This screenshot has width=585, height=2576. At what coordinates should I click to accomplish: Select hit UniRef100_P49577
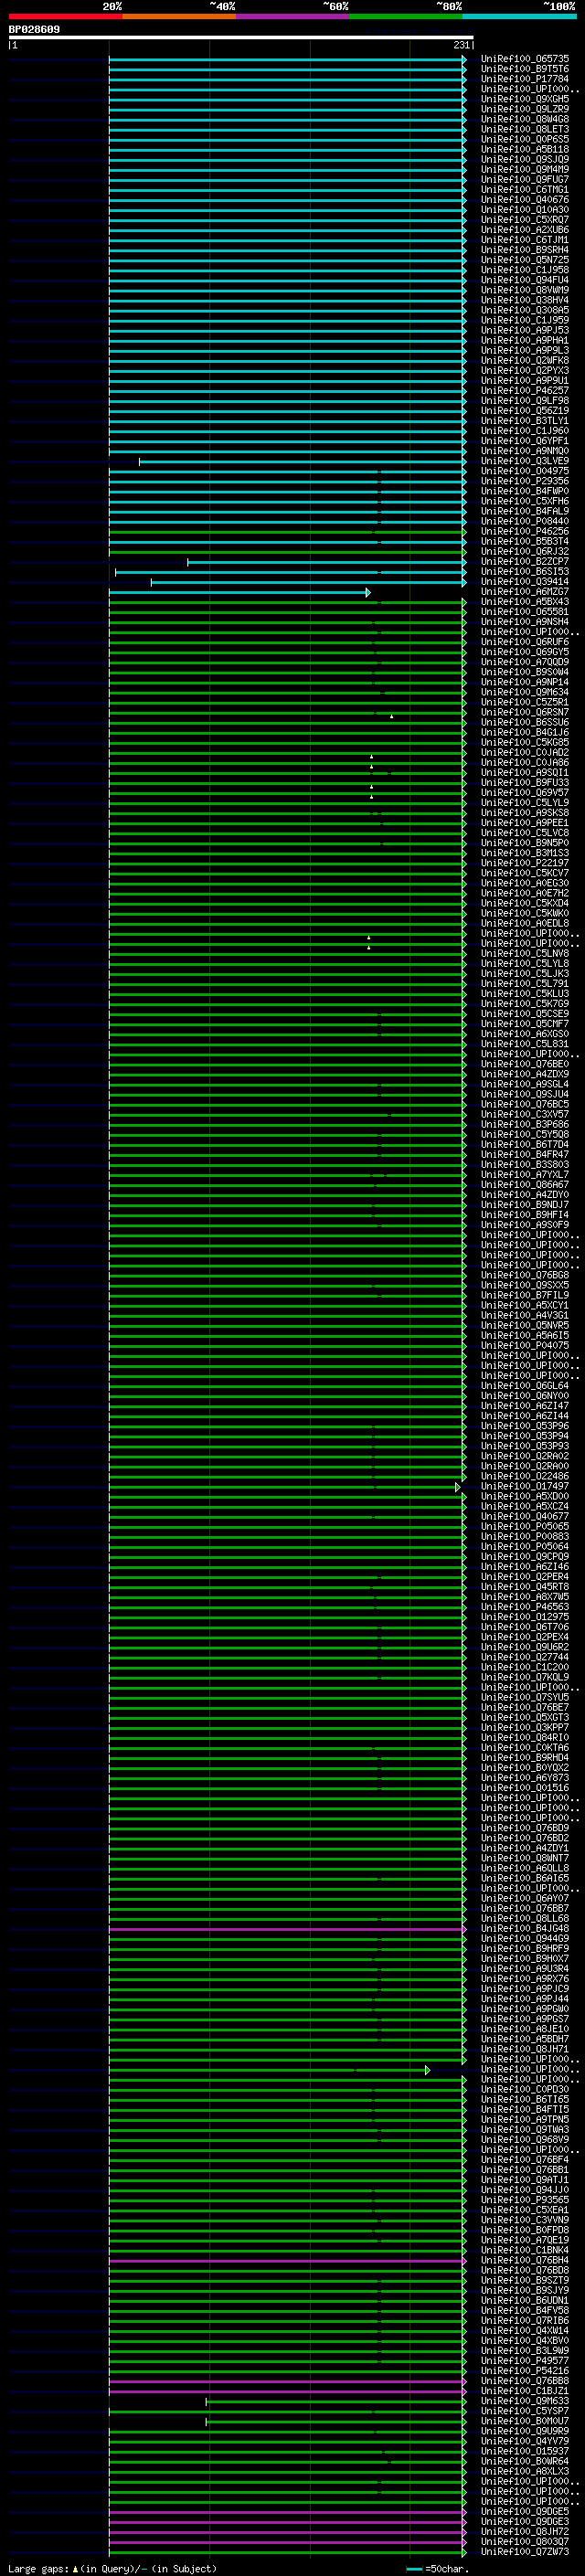525,2361
